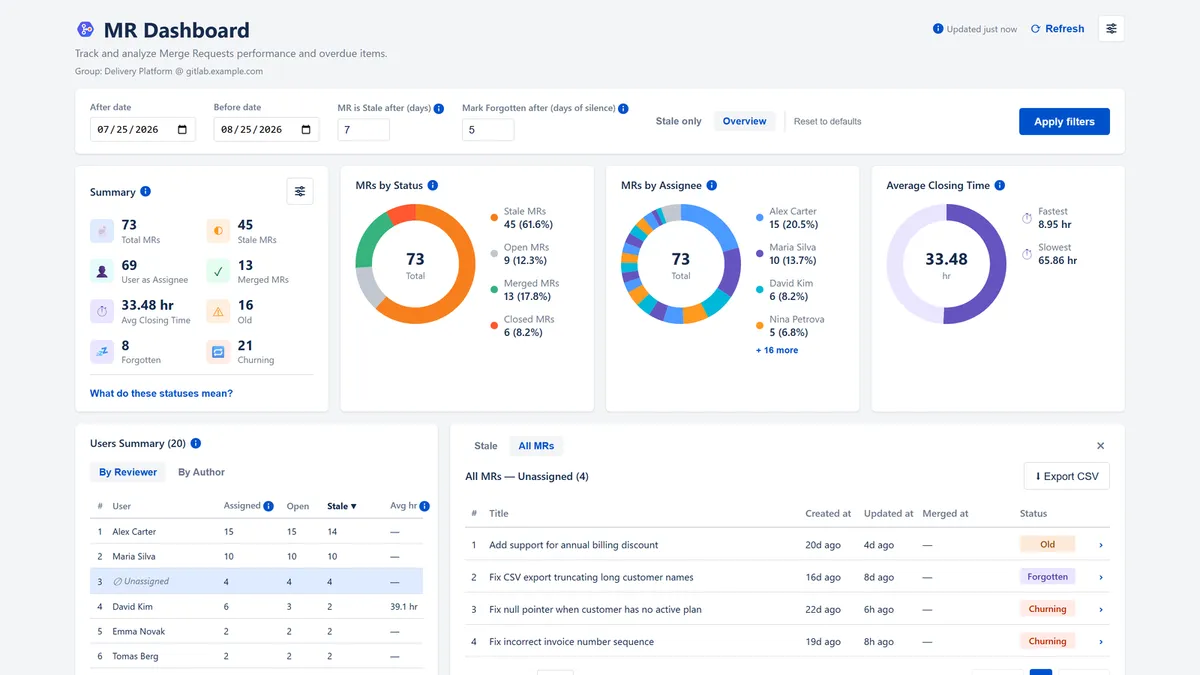Click the Slowest stopwatch icon
1200x675 pixels.
(1027, 254)
